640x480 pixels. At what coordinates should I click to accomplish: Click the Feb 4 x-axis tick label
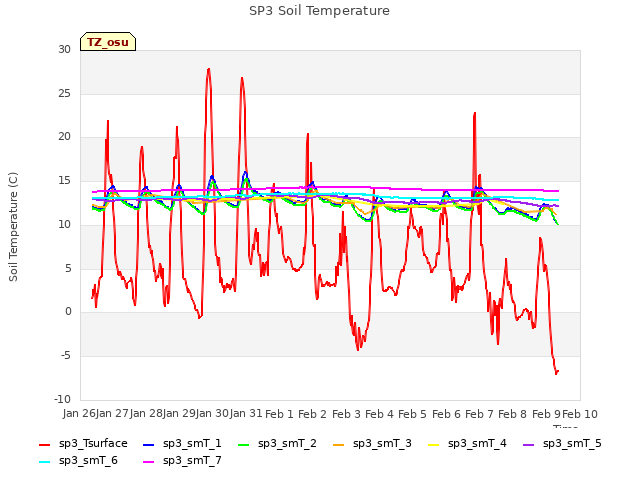[x=379, y=414]
